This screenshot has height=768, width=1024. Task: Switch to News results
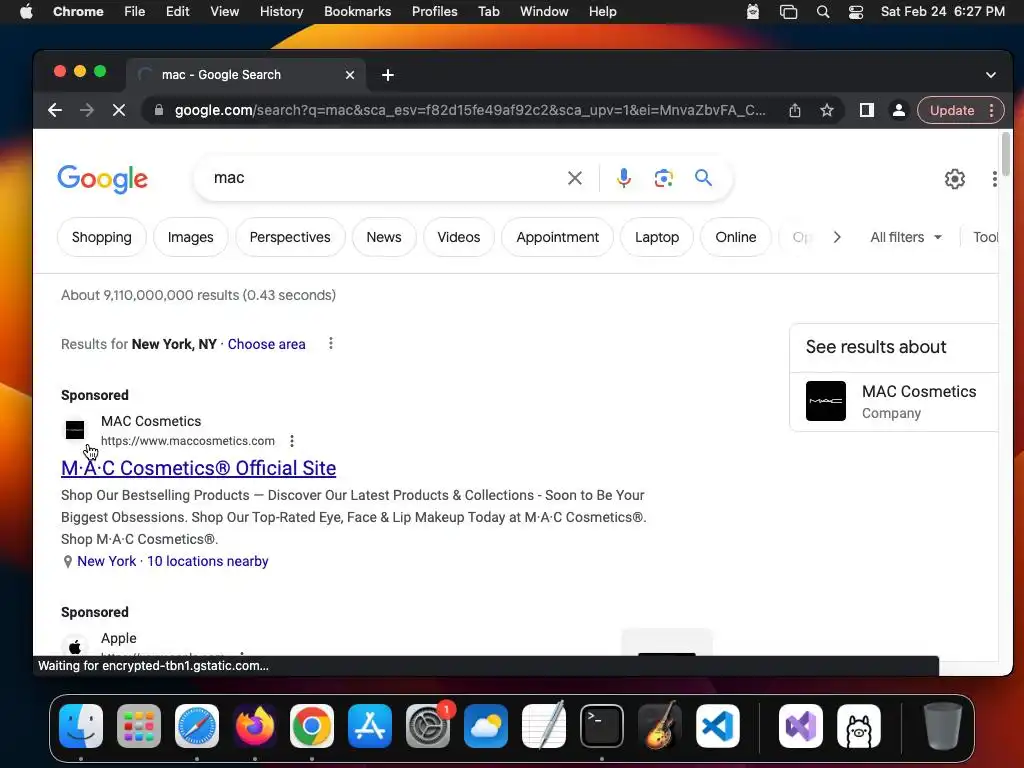coord(384,237)
